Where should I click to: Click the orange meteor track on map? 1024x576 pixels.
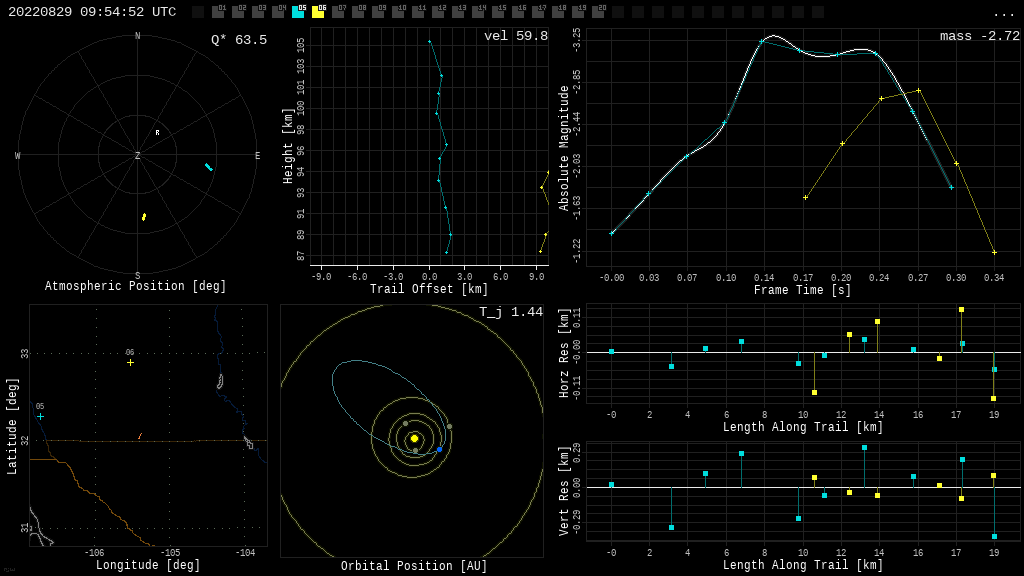click(140, 436)
